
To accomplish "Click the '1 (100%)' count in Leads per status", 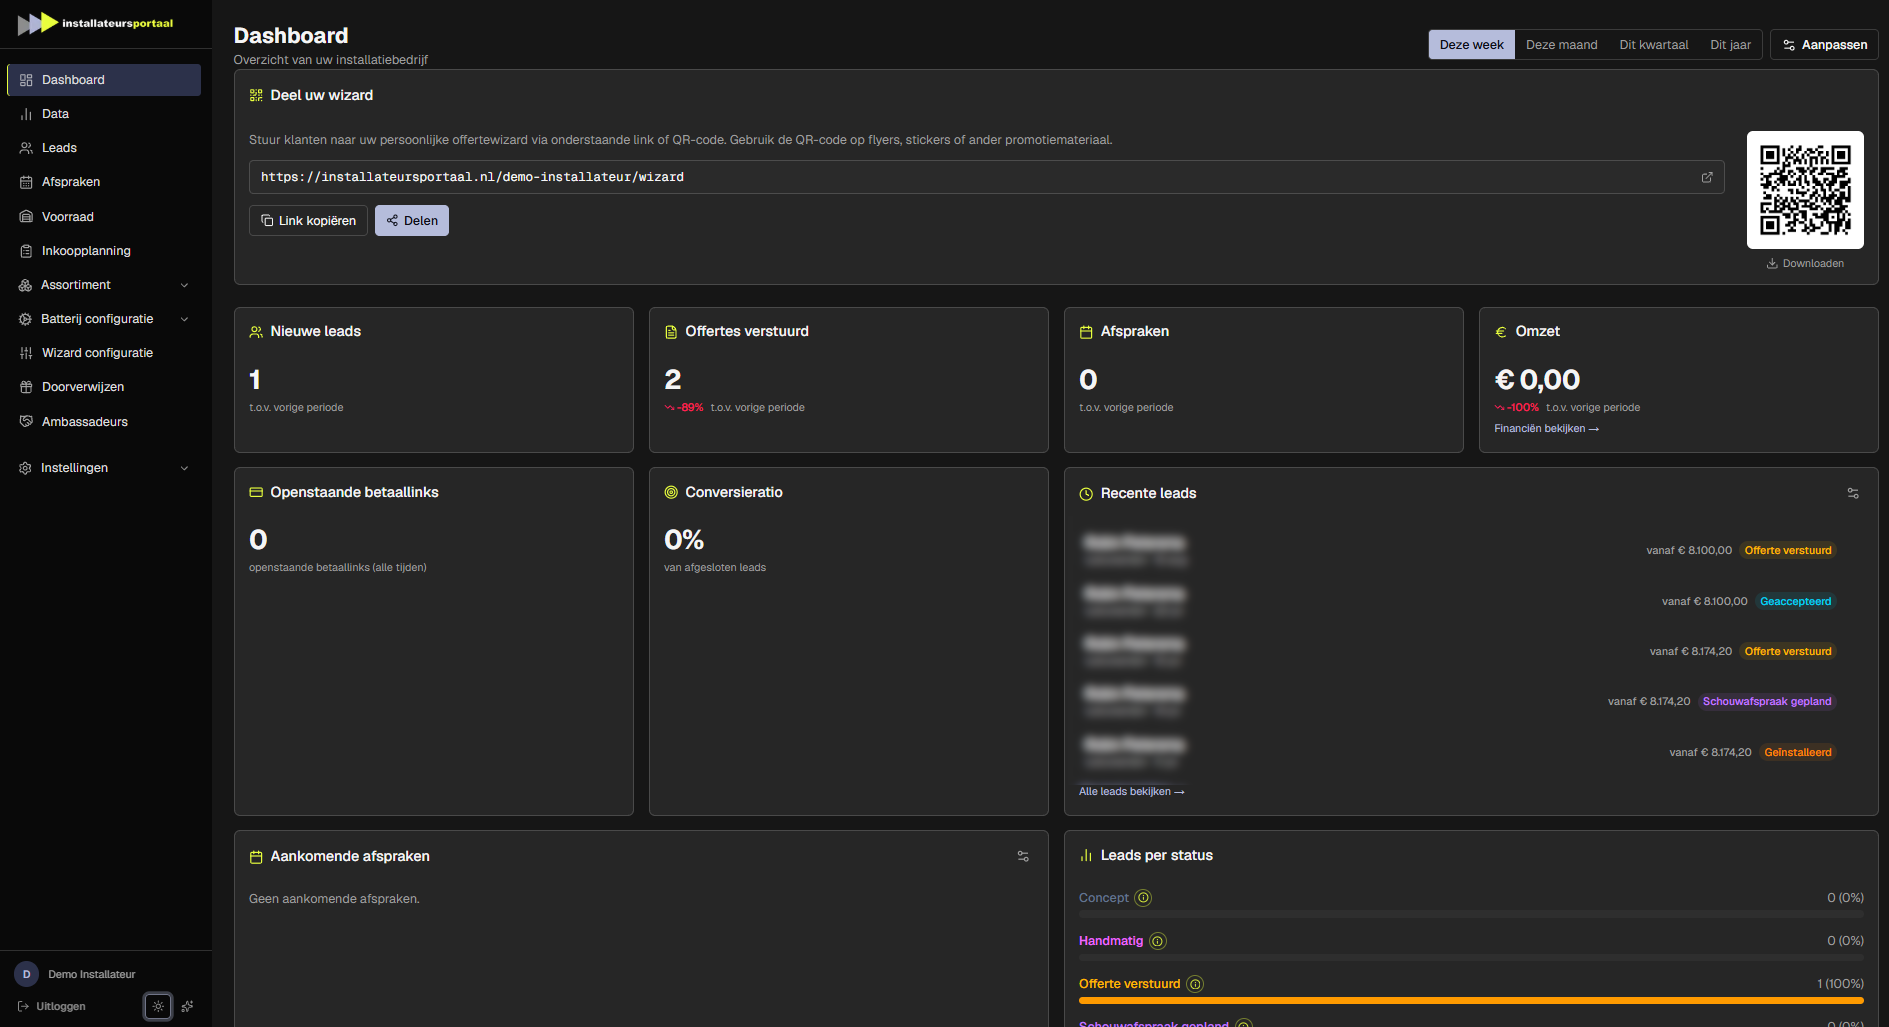I will tap(1840, 984).
